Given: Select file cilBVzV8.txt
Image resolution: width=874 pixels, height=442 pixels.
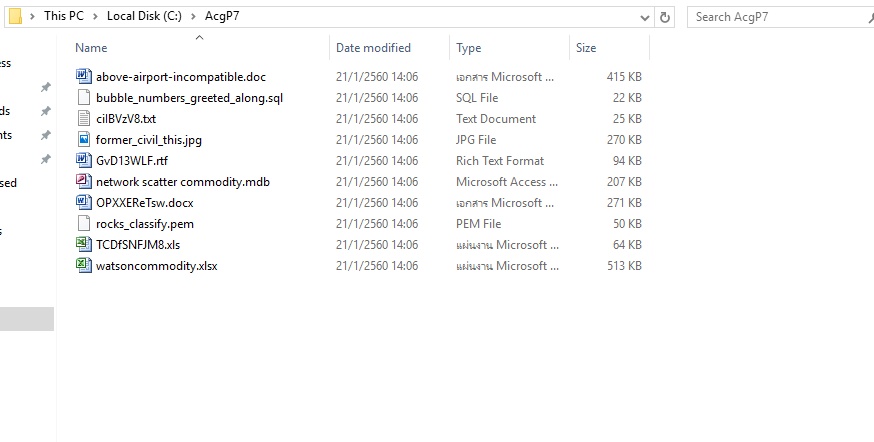Looking at the screenshot, I should (x=125, y=119).
